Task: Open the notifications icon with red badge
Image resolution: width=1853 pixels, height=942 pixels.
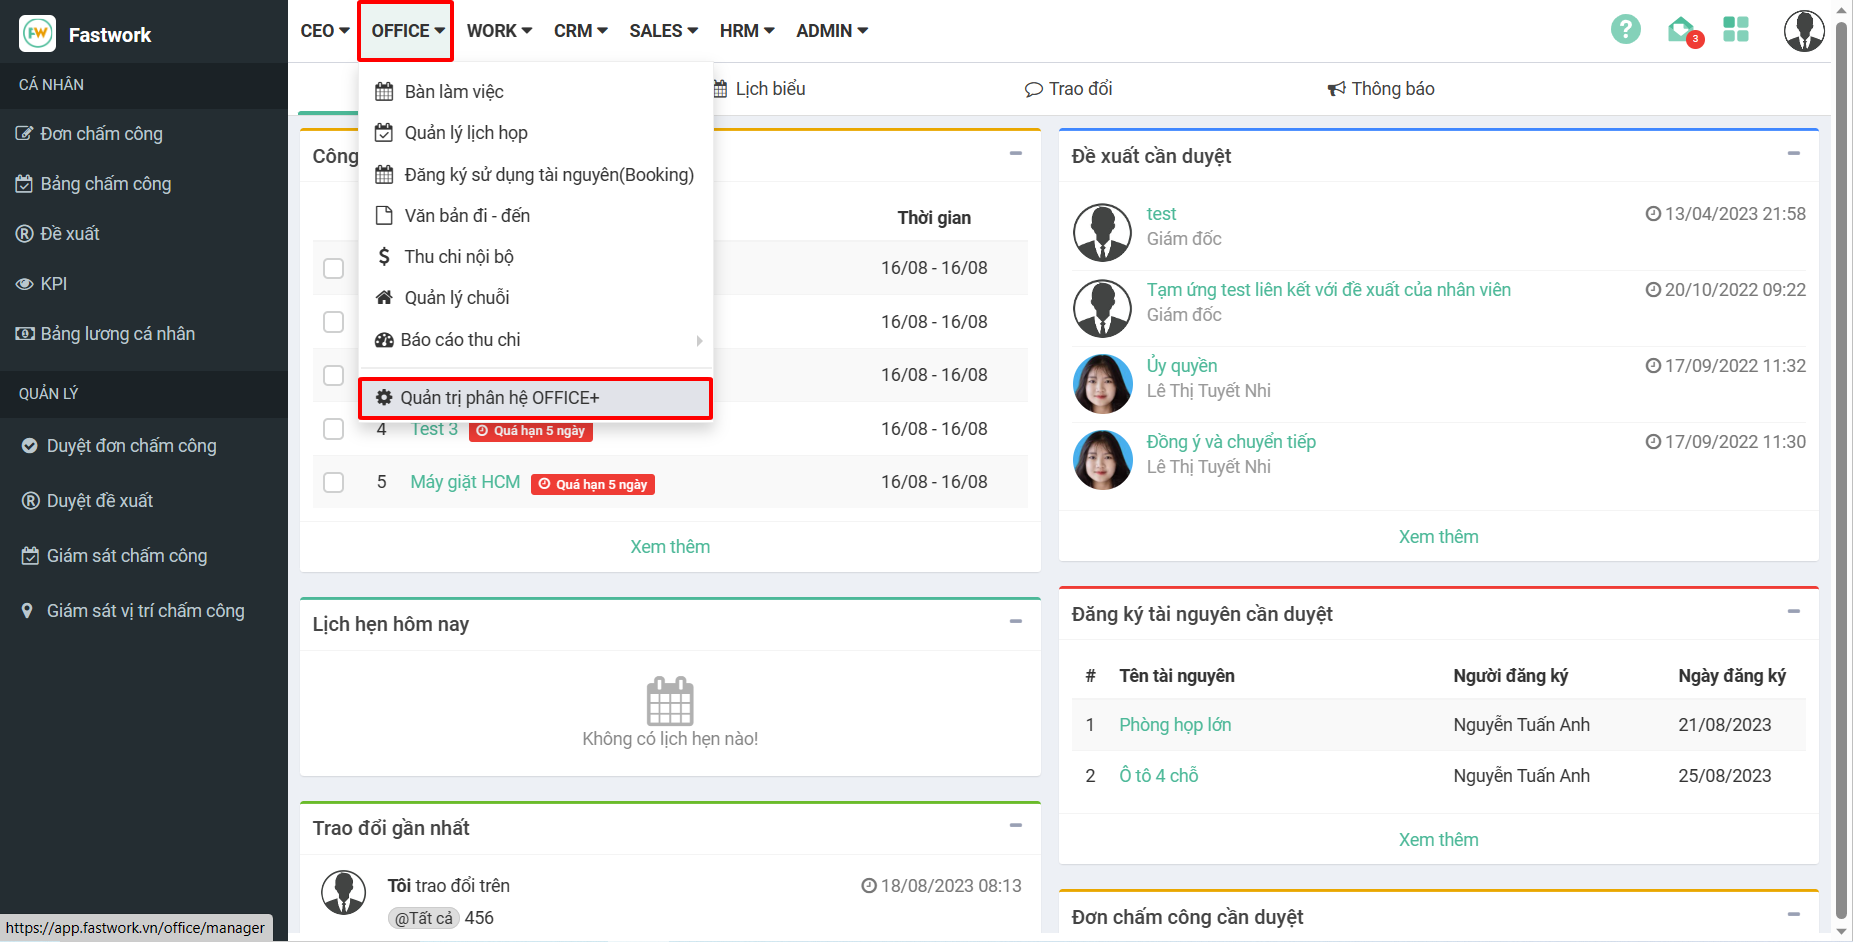Action: [x=1683, y=31]
